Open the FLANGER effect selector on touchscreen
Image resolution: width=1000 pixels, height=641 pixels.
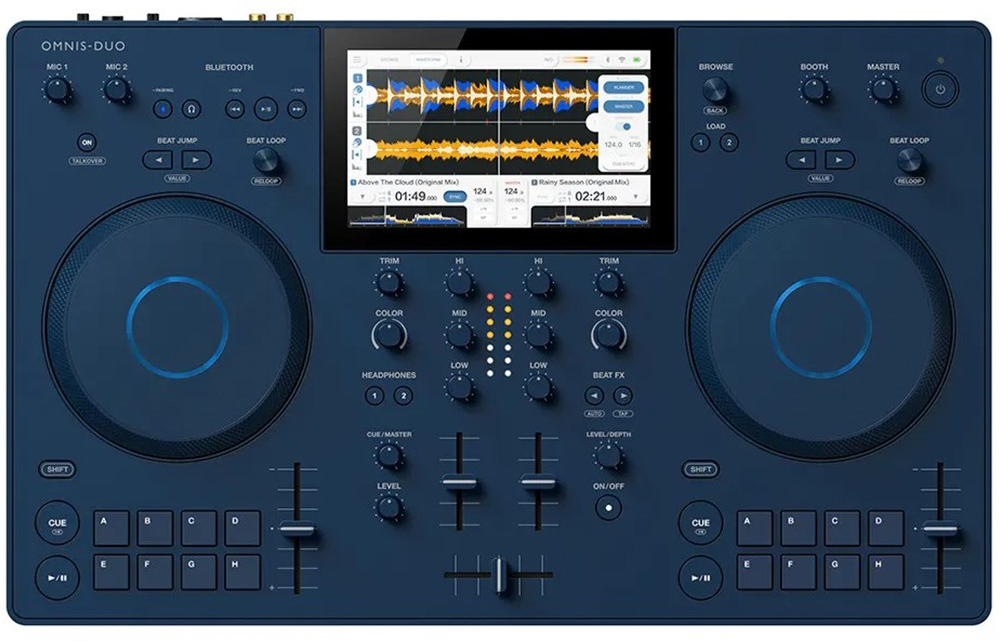[x=623, y=87]
